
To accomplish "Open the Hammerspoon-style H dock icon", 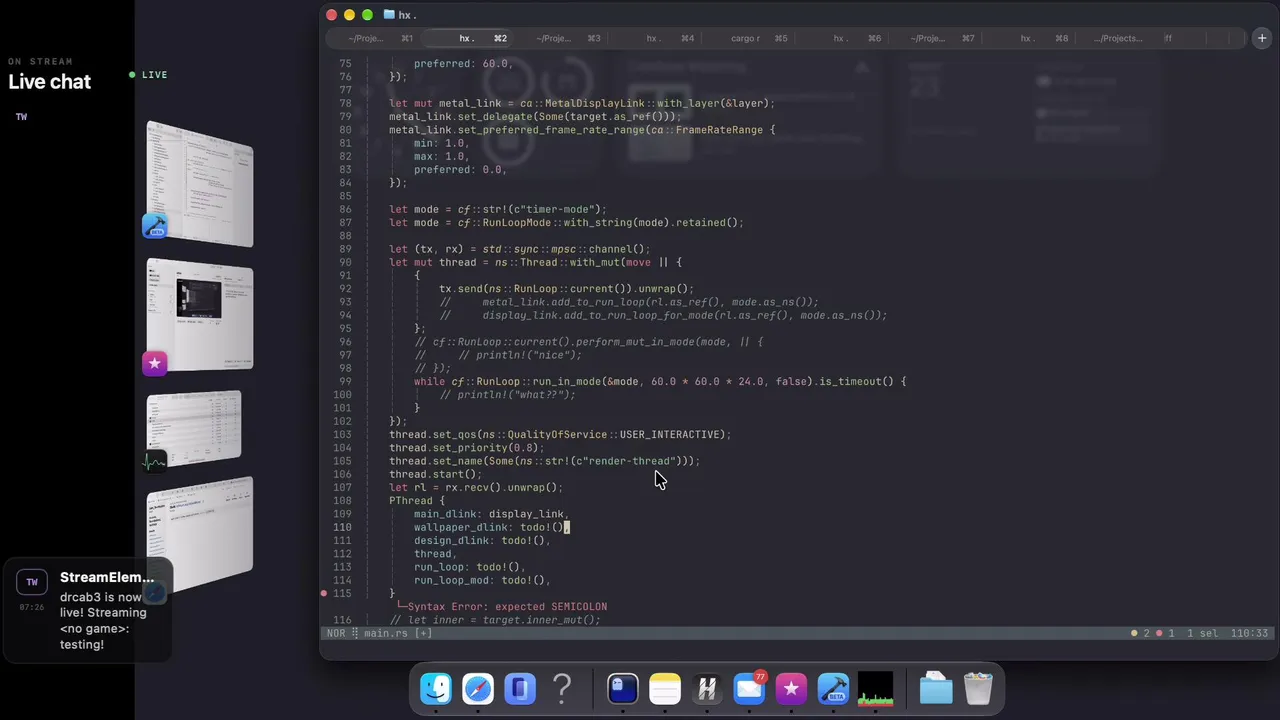I will (x=707, y=689).
